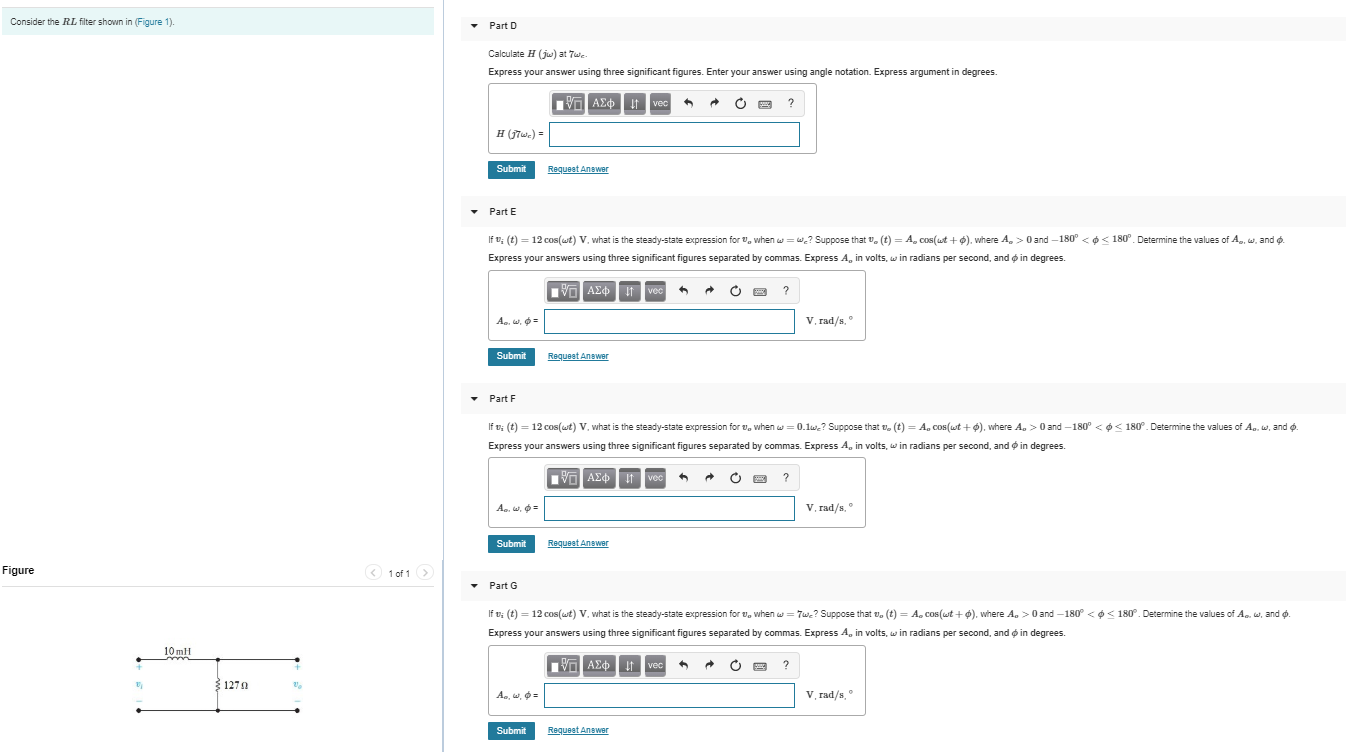Collapse the Part D section
The height and width of the screenshot is (752, 1346).
pyautogui.click(x=474, y=25)
